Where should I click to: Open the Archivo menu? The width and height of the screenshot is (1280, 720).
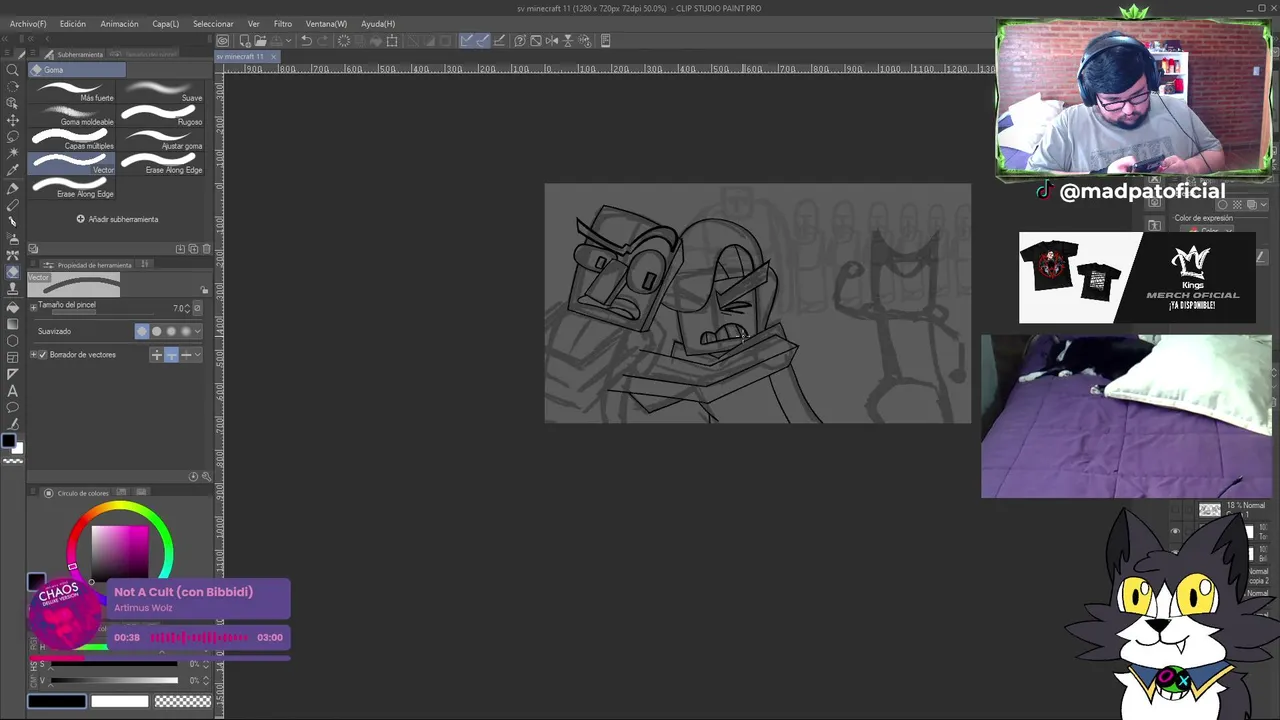pyautogui.click(x=28, y=23)
